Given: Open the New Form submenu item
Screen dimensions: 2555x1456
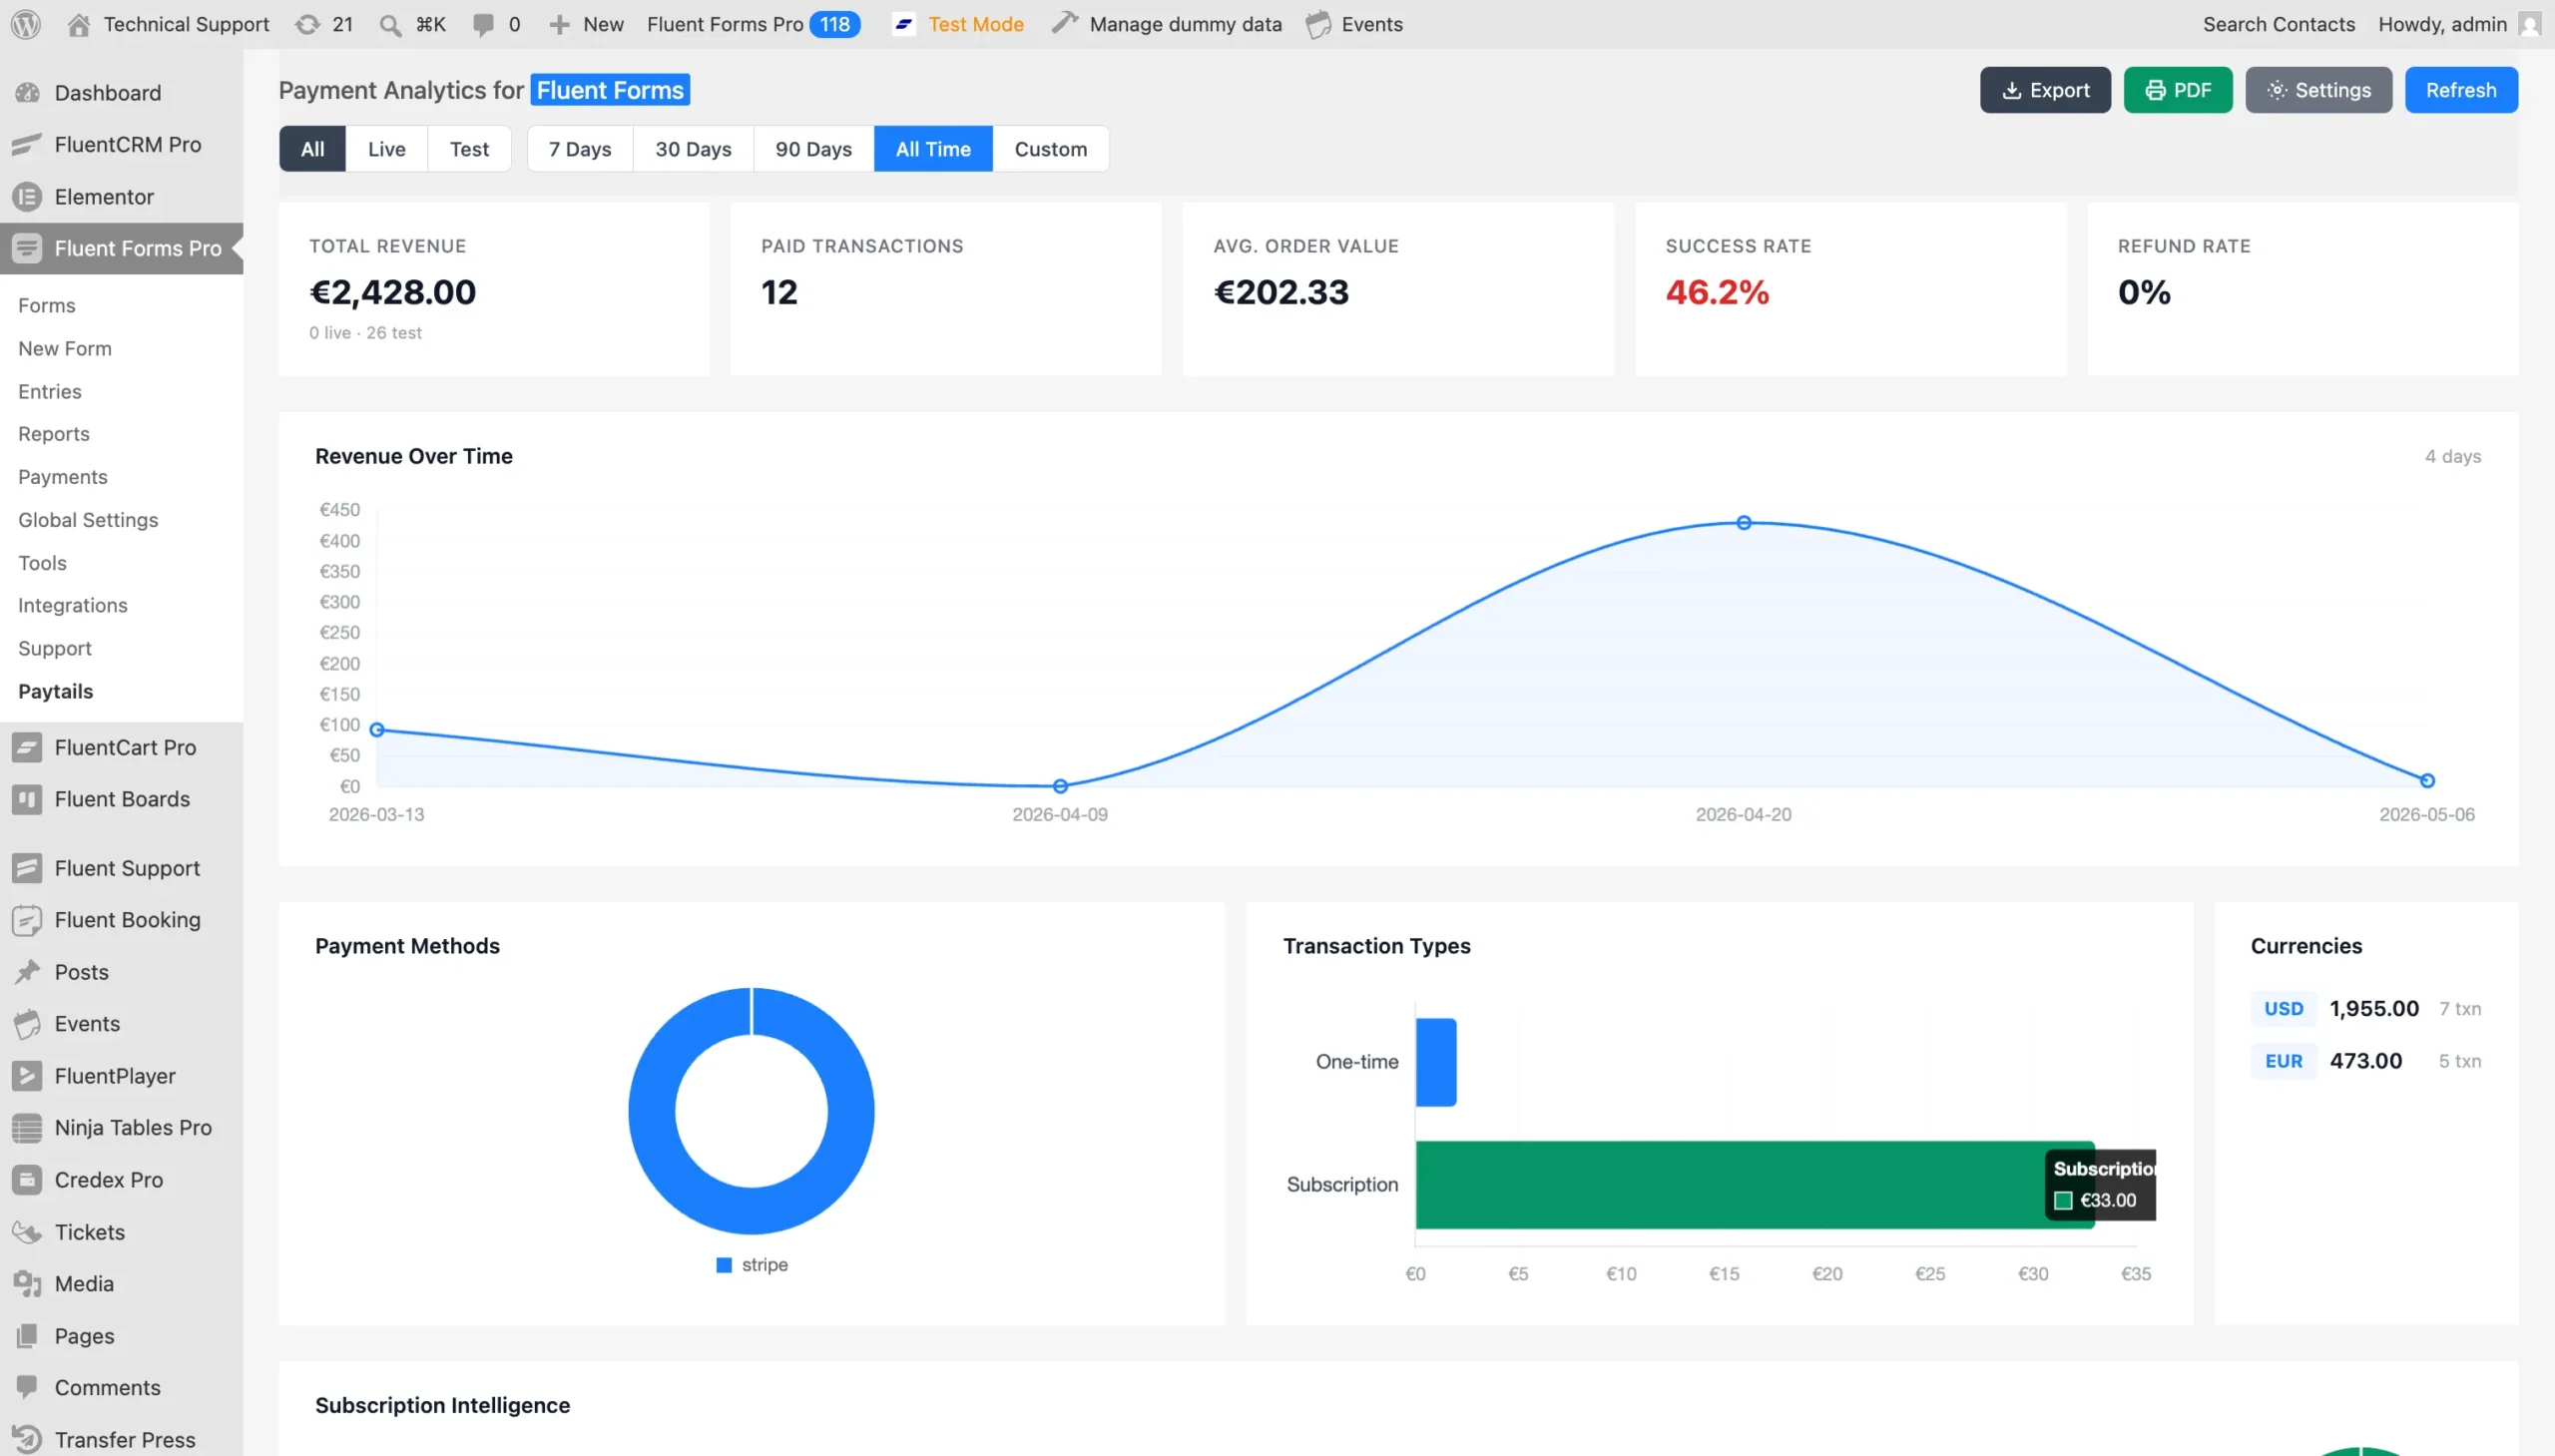Looking at the screenshot, I should click(65, 348).
